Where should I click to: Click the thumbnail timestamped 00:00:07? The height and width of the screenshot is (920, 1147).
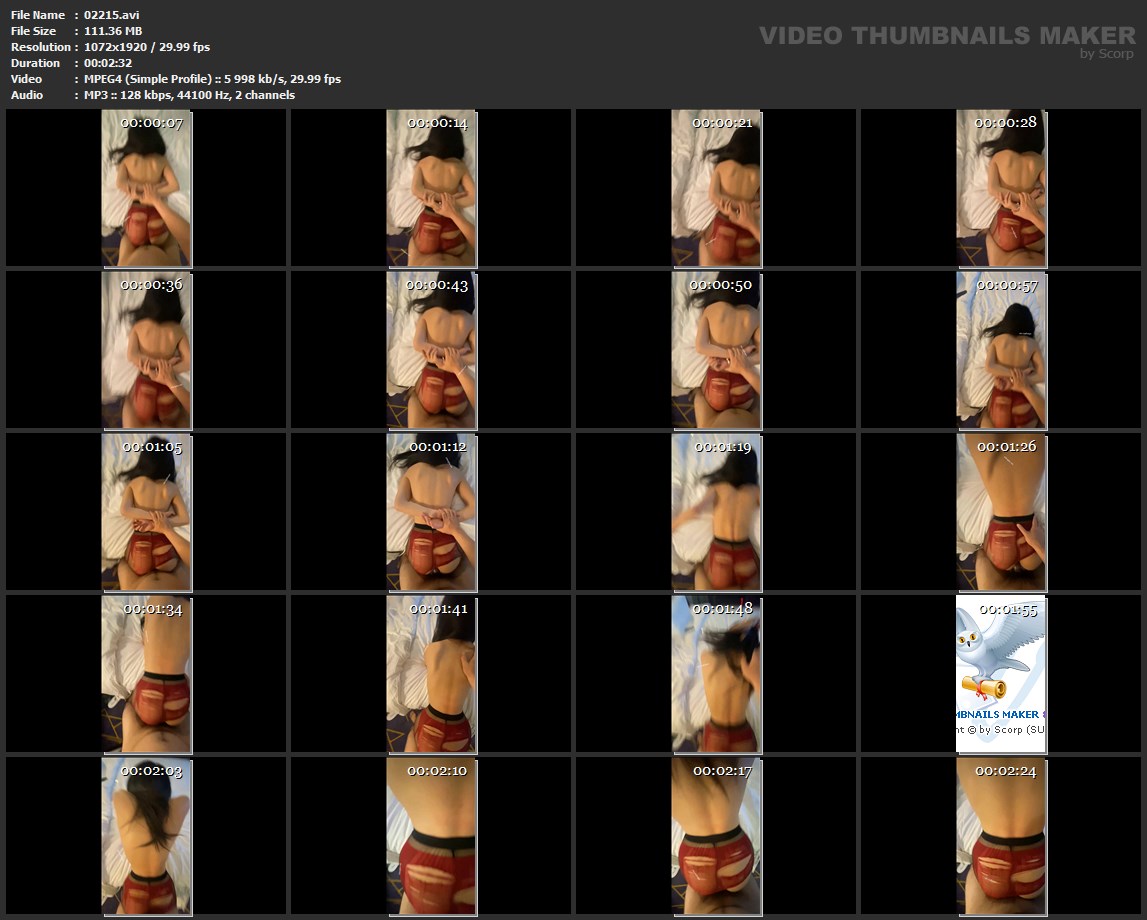[146, 188]
